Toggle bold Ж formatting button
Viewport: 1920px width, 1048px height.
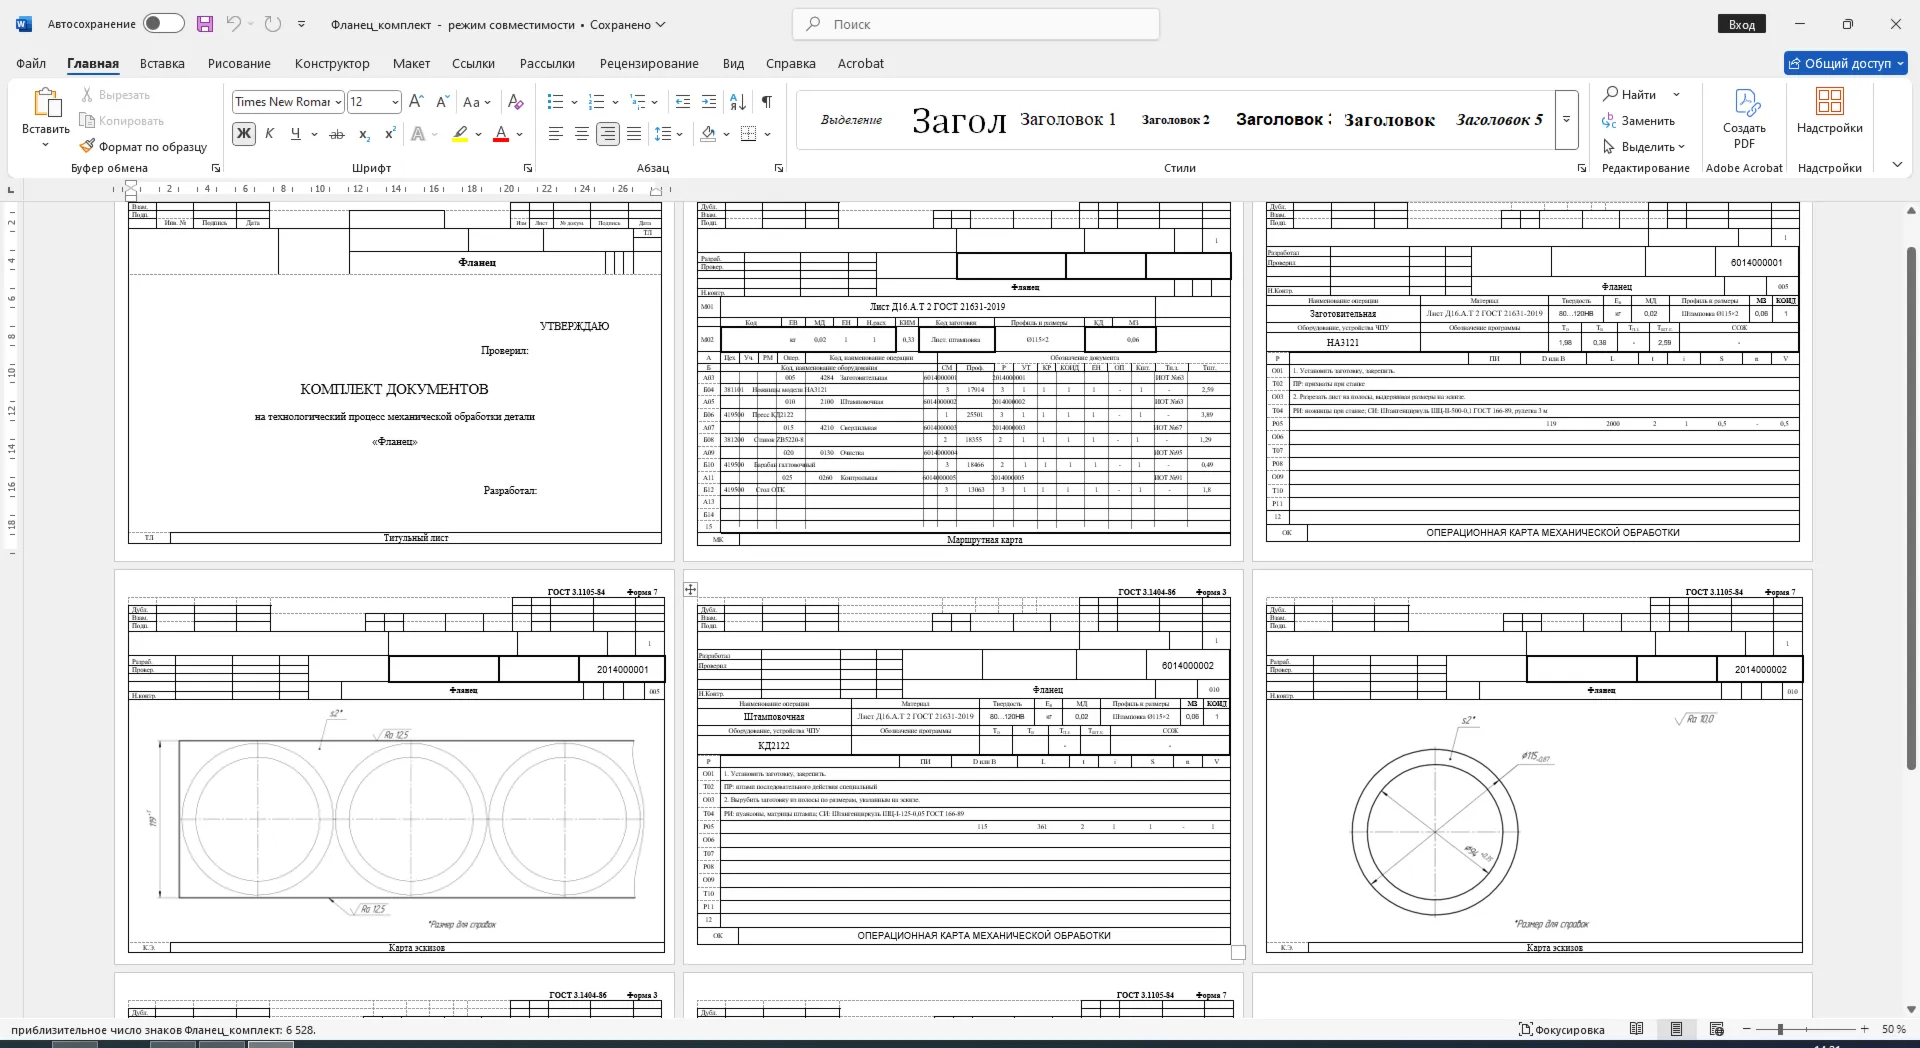tap(243, 134)
